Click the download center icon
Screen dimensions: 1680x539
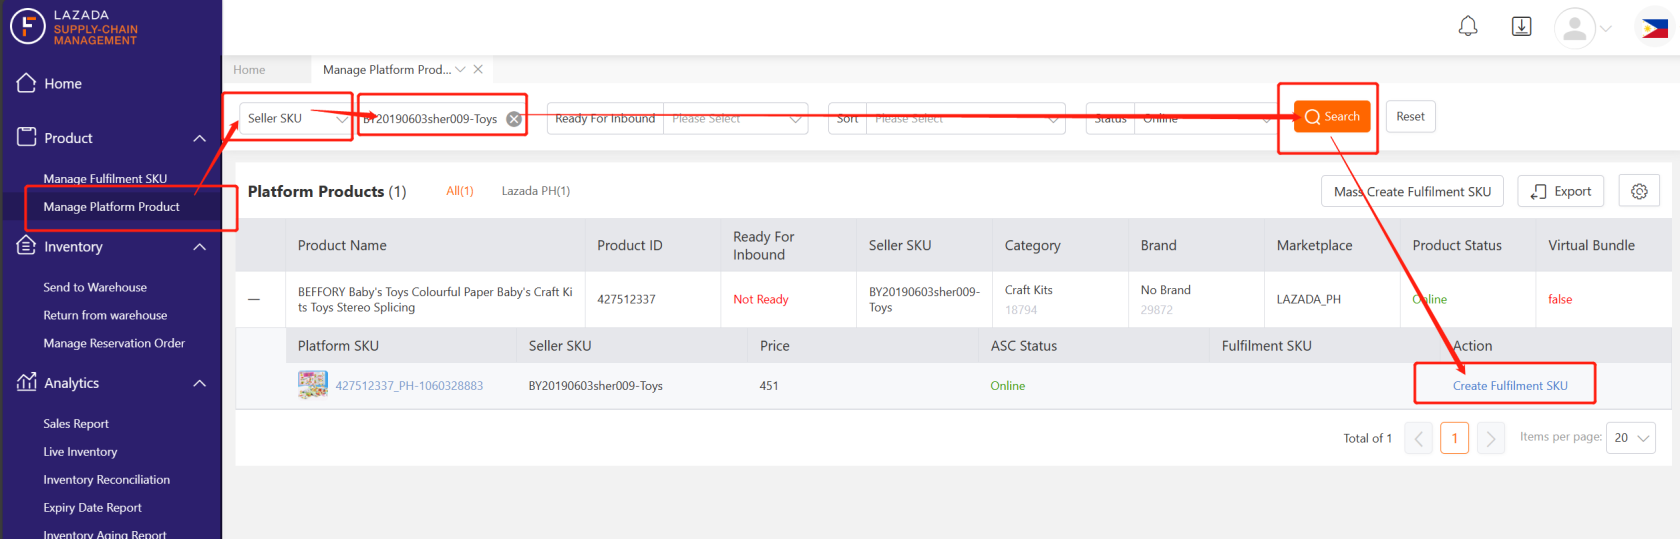pos(1521,27)
